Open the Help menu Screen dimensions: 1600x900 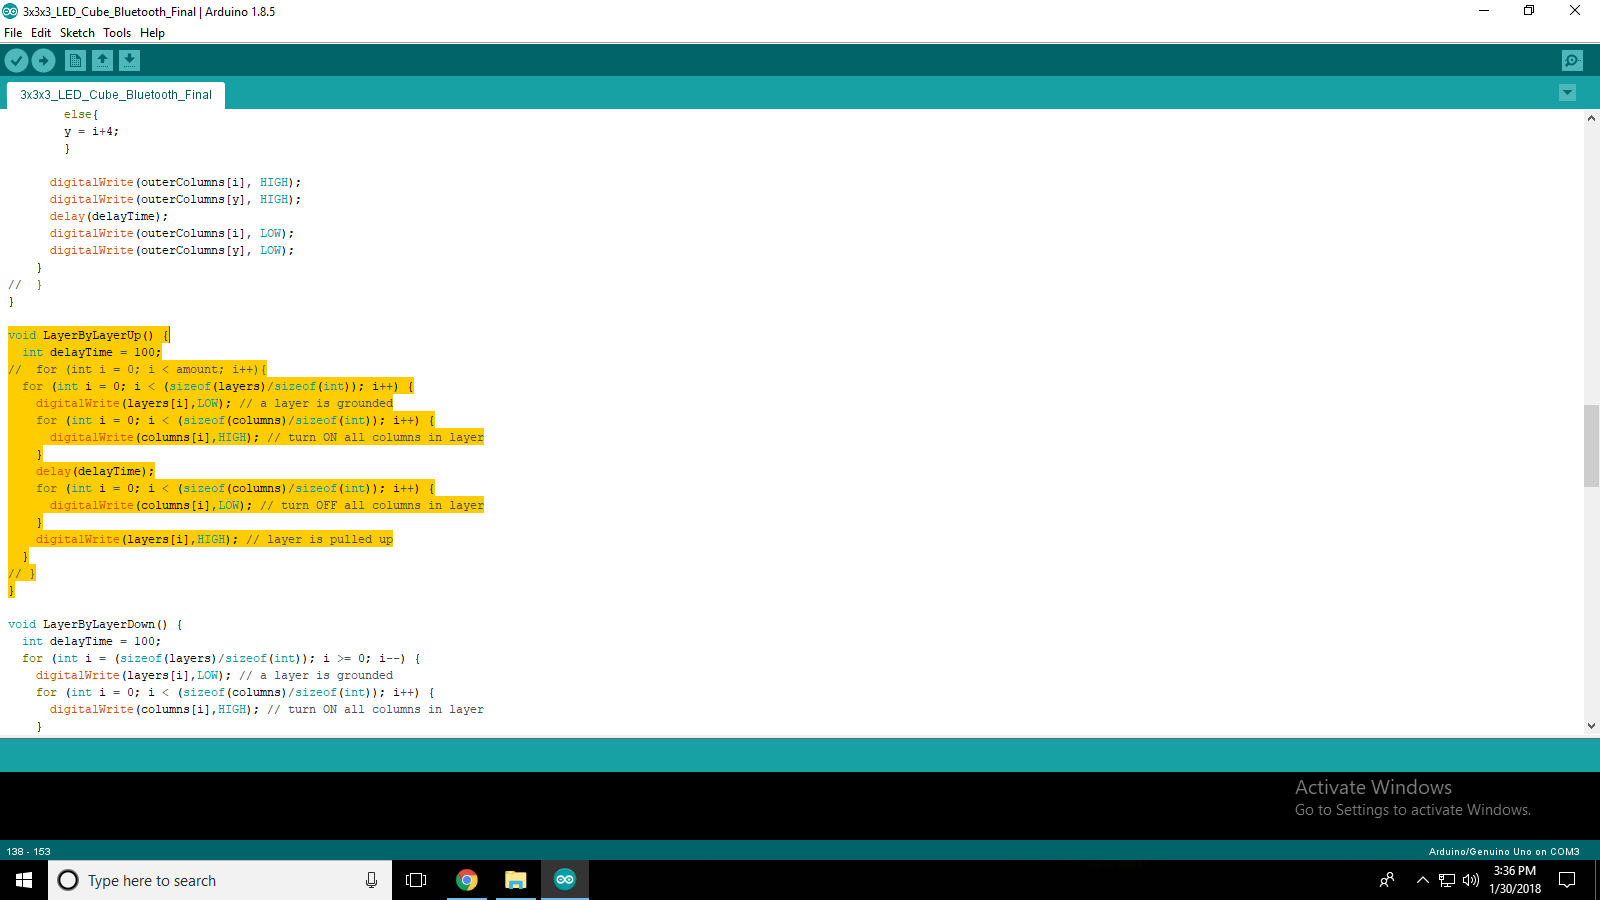pyautogui.click(x=152, y=33)
